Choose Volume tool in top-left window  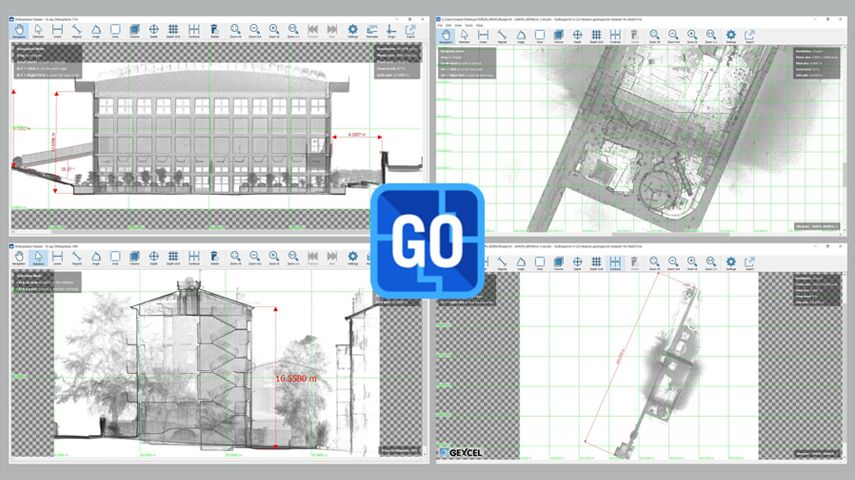click(135, 31)
